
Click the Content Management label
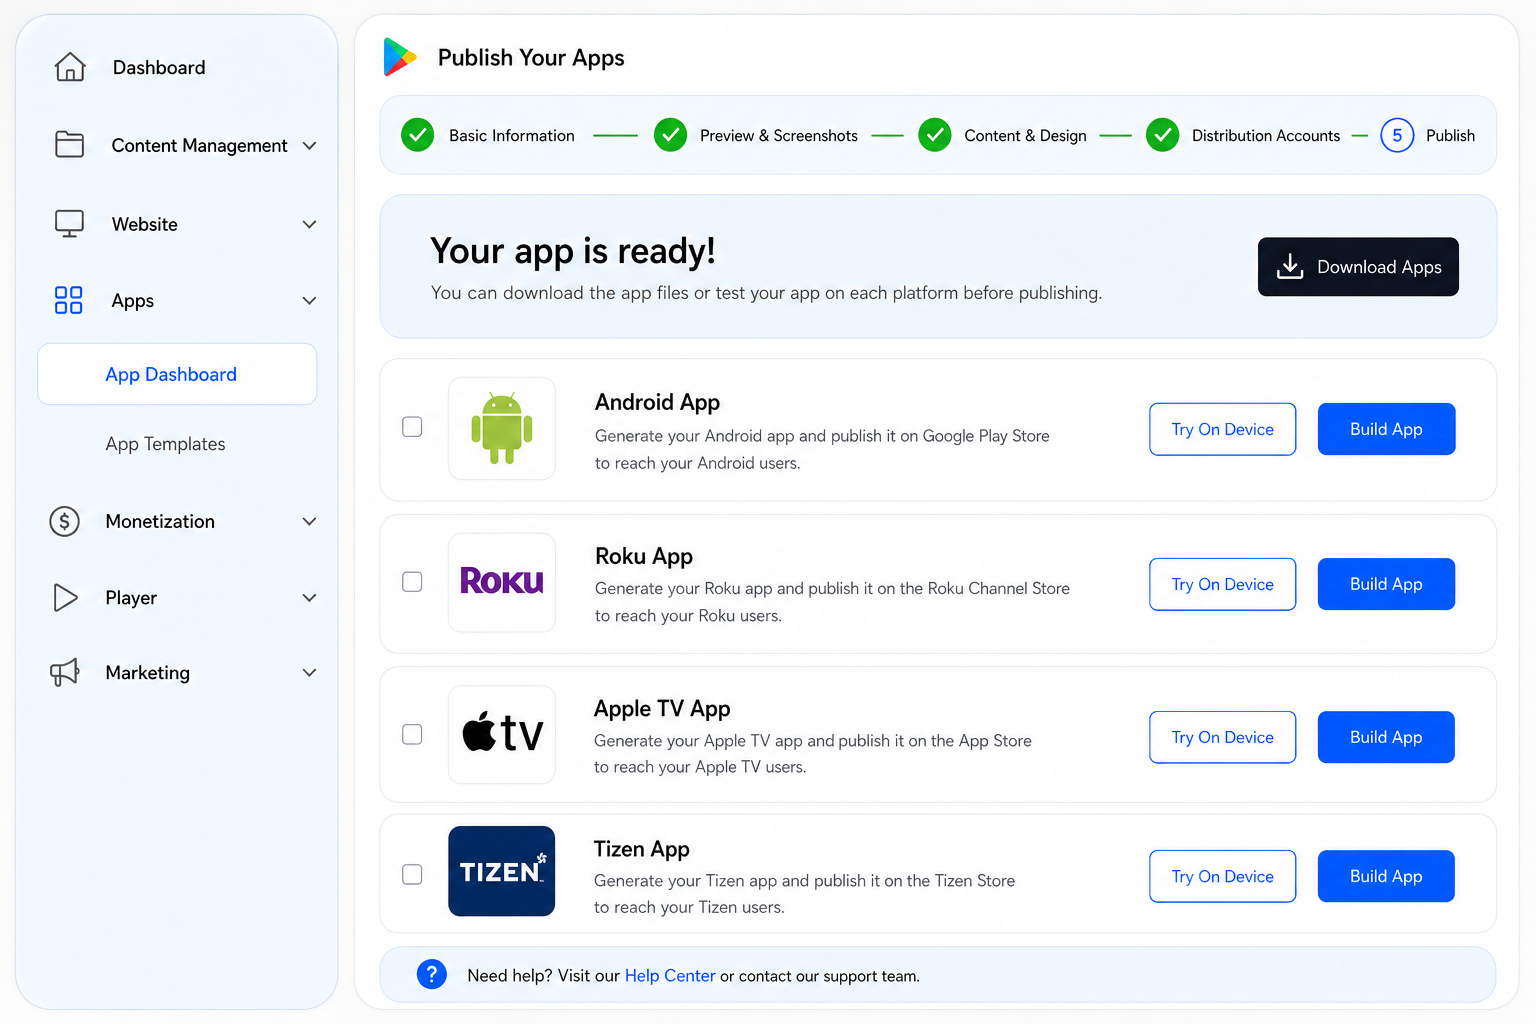pos(199,146)
